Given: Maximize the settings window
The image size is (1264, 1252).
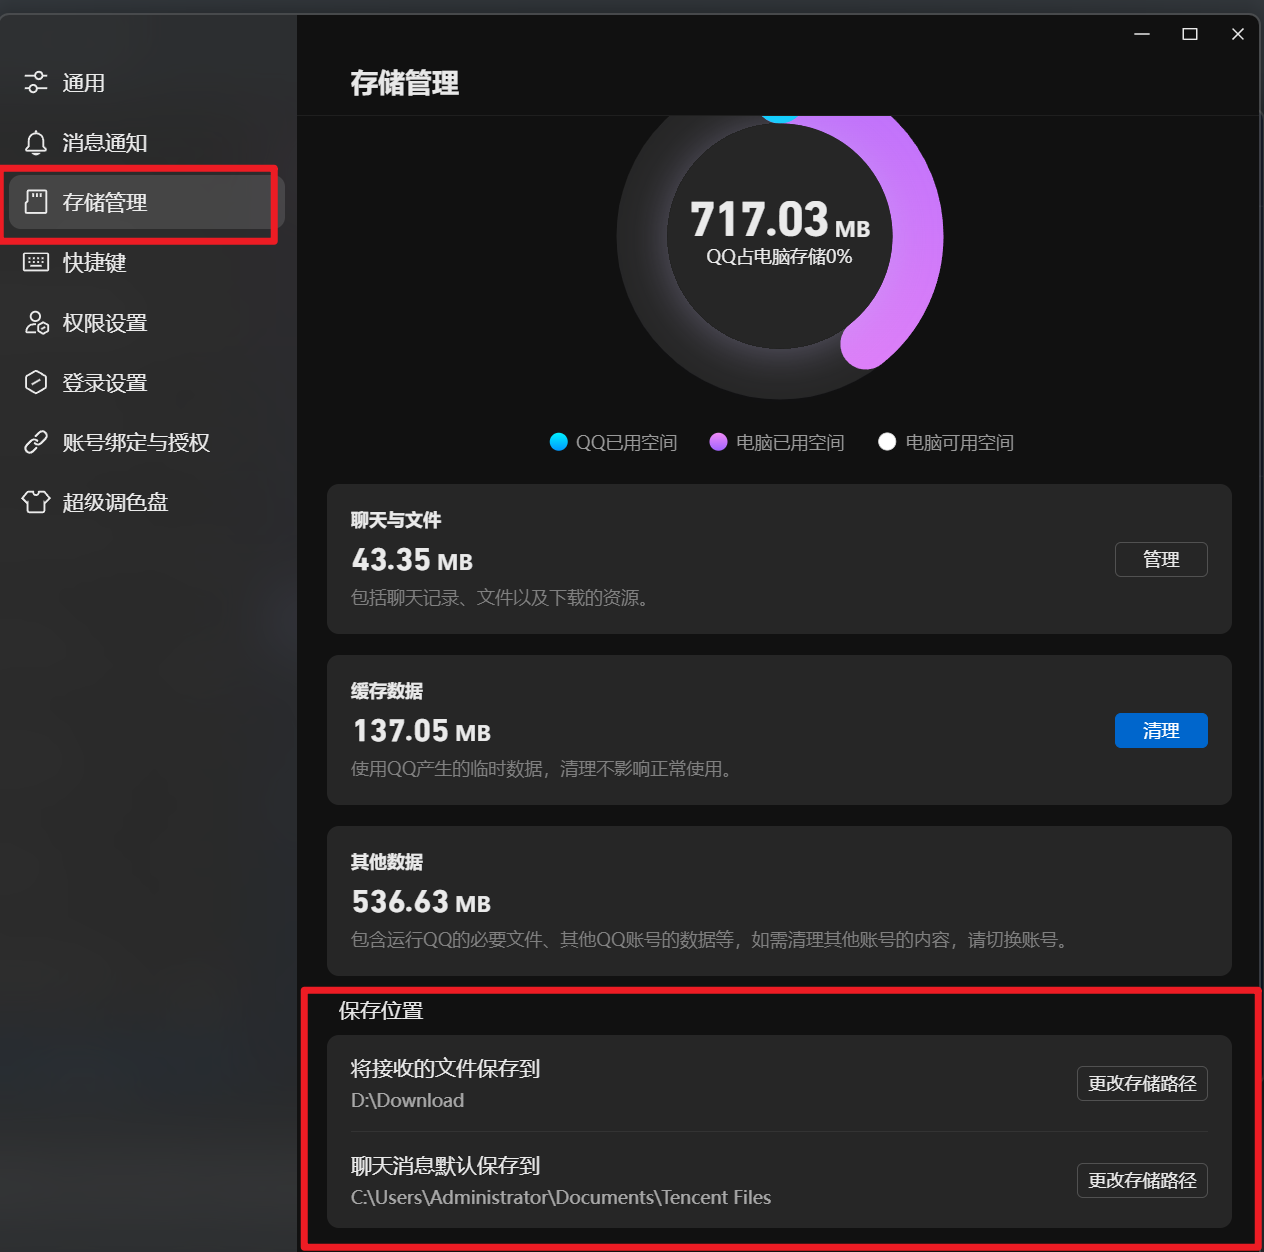Looking at the screenshot, I should pyautogui.click(x=1190, y=34).
